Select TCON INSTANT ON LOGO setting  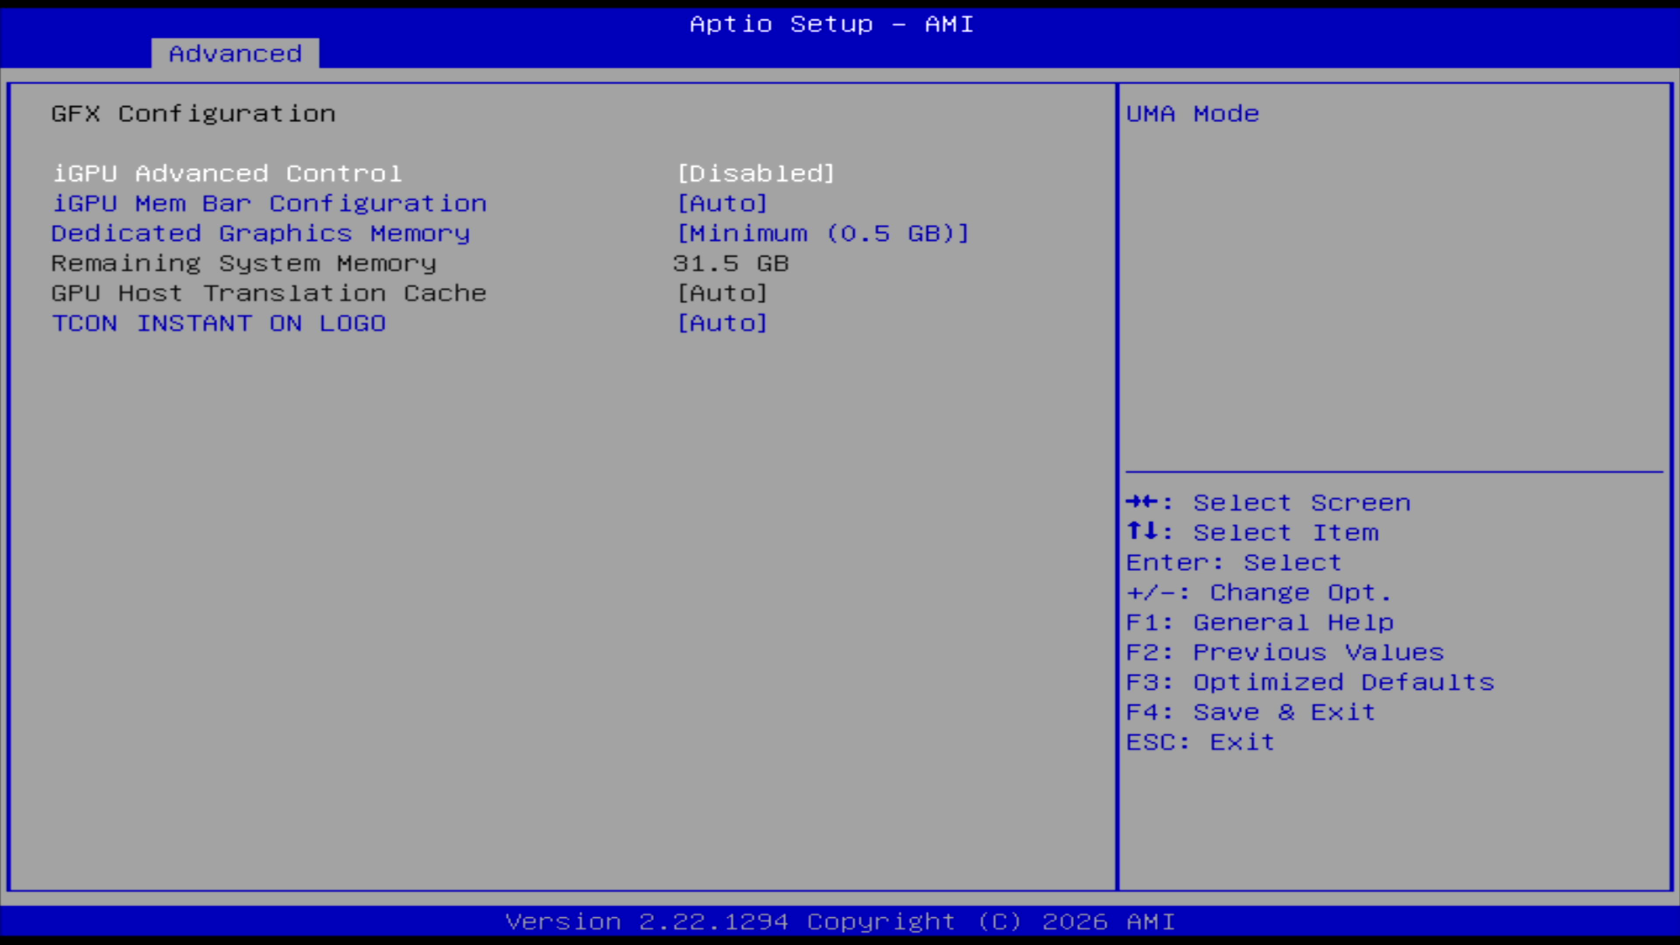pos(219,324)
